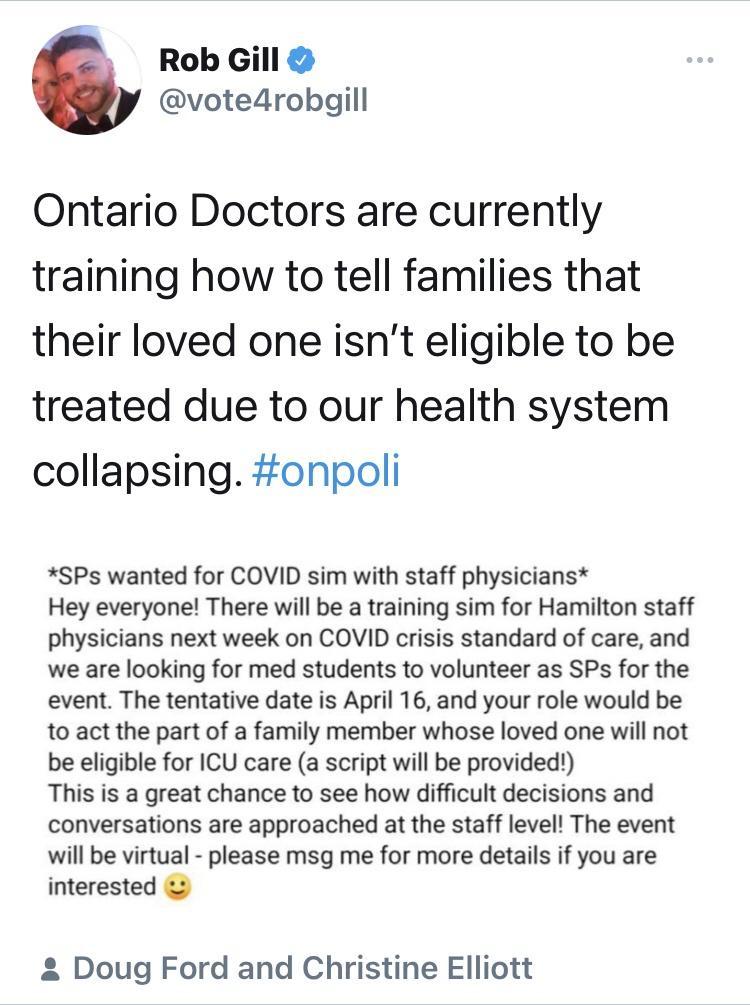The width and height of the screenshot is (750, 1005).
Task: Tap the #onpoli hashtag
Action: pos(326,471)
